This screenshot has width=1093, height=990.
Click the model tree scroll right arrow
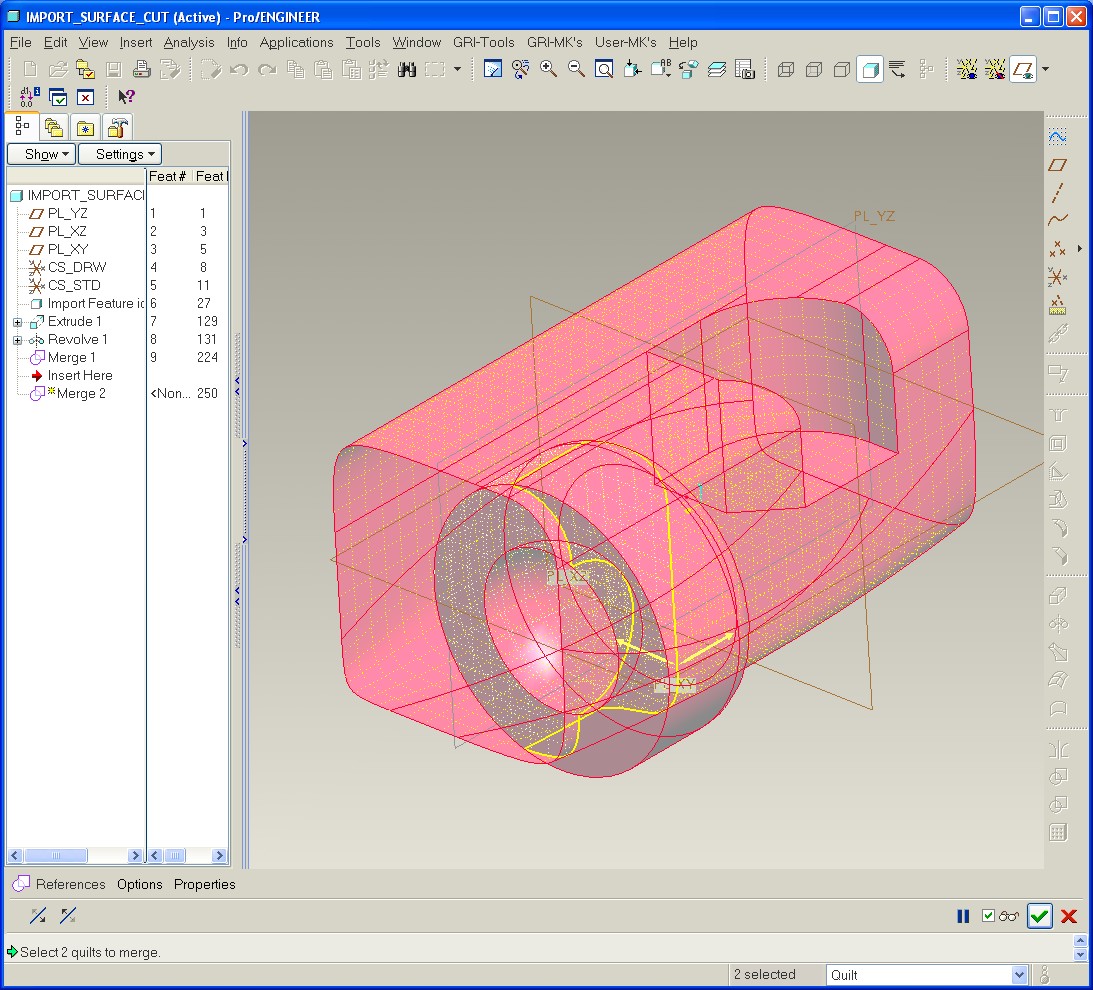[135, 855]
